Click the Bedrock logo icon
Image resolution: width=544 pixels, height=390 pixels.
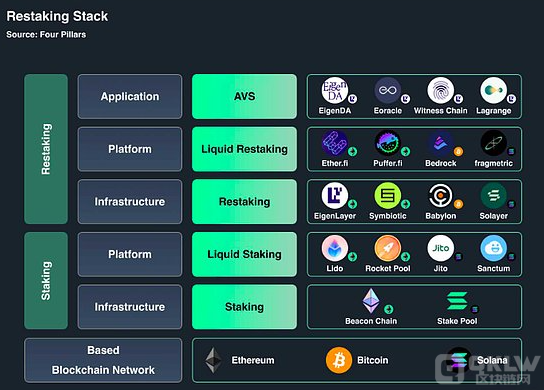click(441, 143)
